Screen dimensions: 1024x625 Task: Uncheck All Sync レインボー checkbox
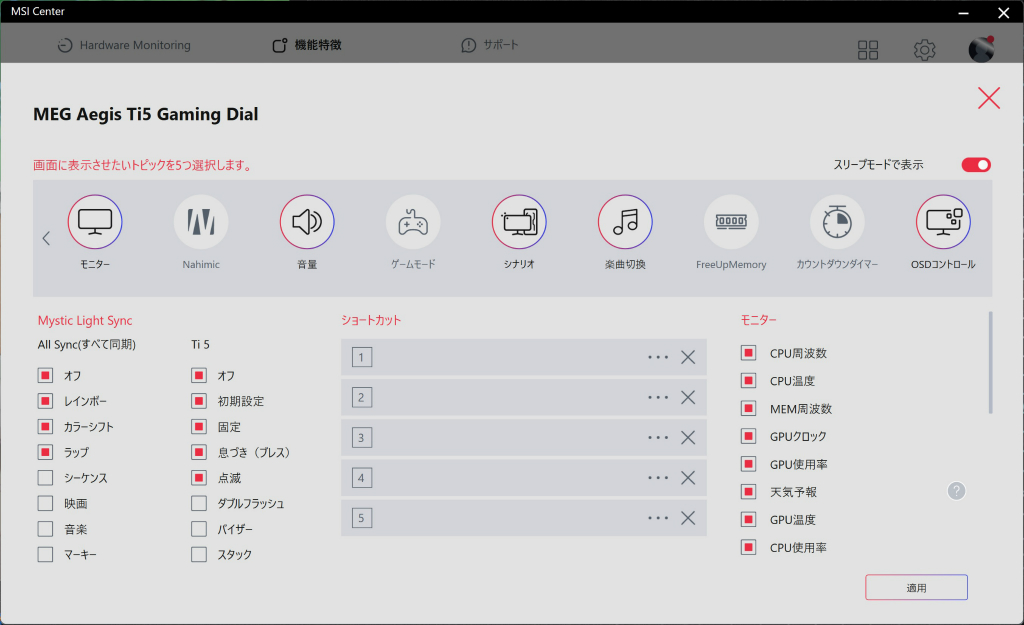pyautogui.click(x=45, y=401)
